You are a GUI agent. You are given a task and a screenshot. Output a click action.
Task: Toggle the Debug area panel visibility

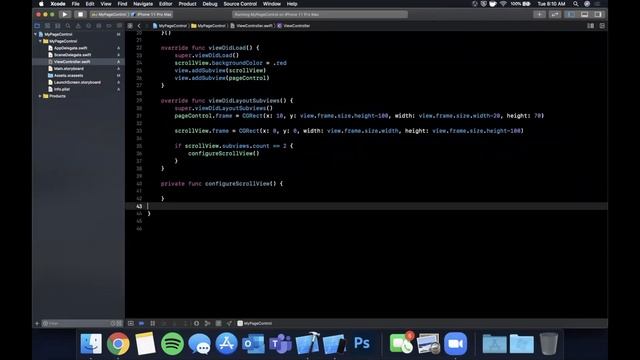point(584,14)
